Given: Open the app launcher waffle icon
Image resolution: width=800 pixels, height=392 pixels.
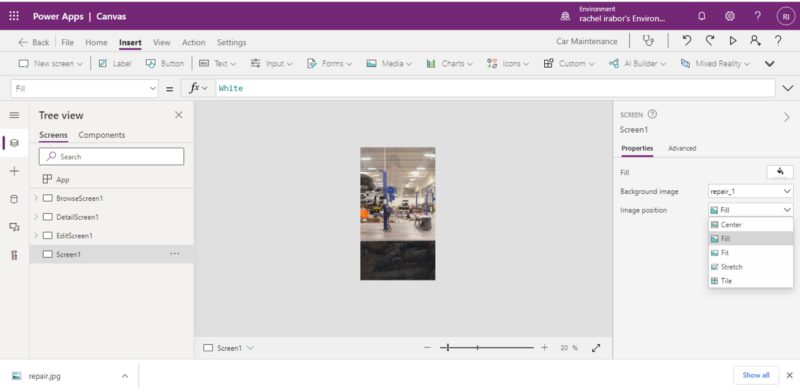Looking at the screenshot, I should tap(14, 16).
